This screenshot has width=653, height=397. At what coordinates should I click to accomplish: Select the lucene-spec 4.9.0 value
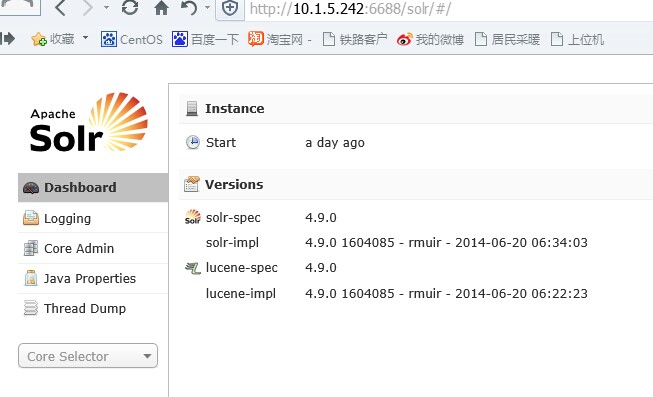pos(321,267)
